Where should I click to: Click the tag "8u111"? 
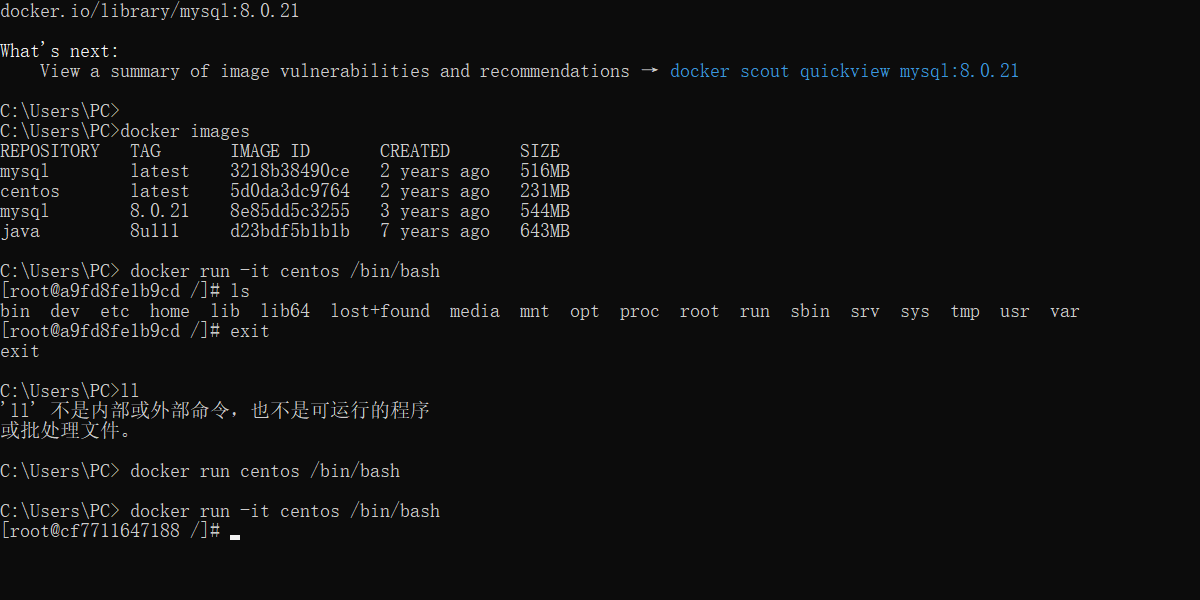(x=155, y=231)
